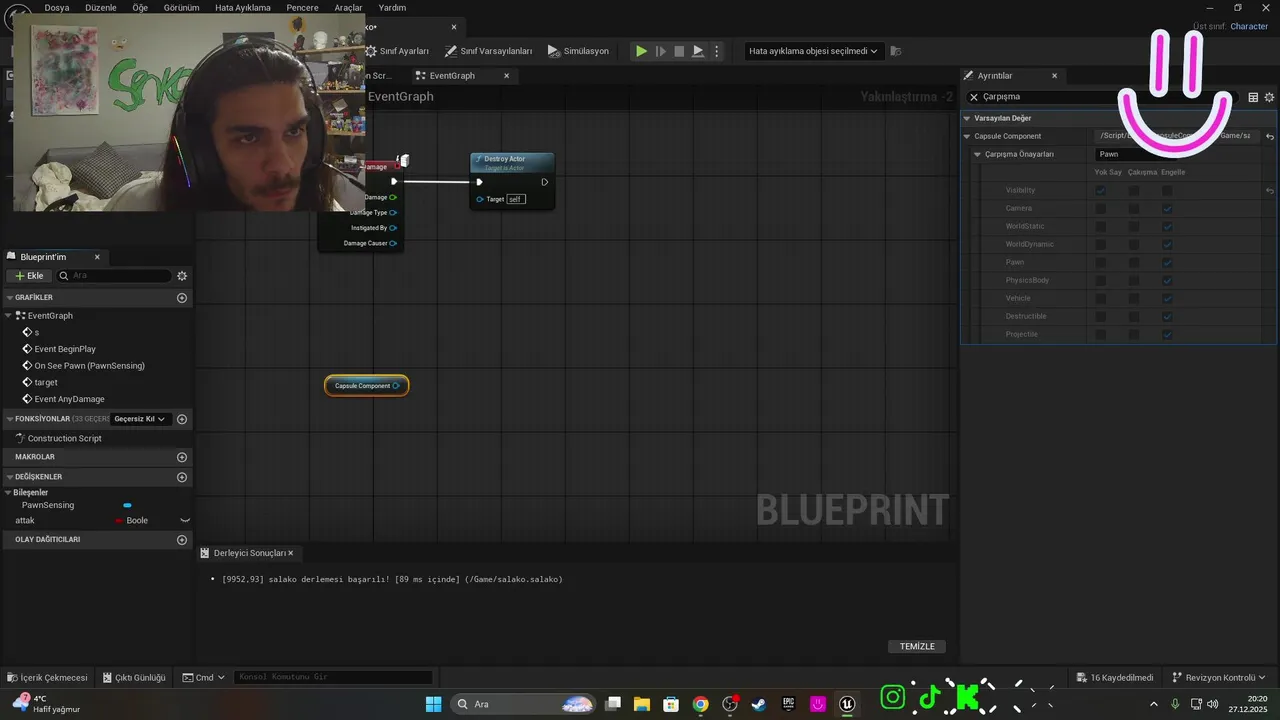This screenshot has height=720, width=1280.
Task: Toggle Visibility Yok Say checkbox
Action: (x=1101, y=190)
